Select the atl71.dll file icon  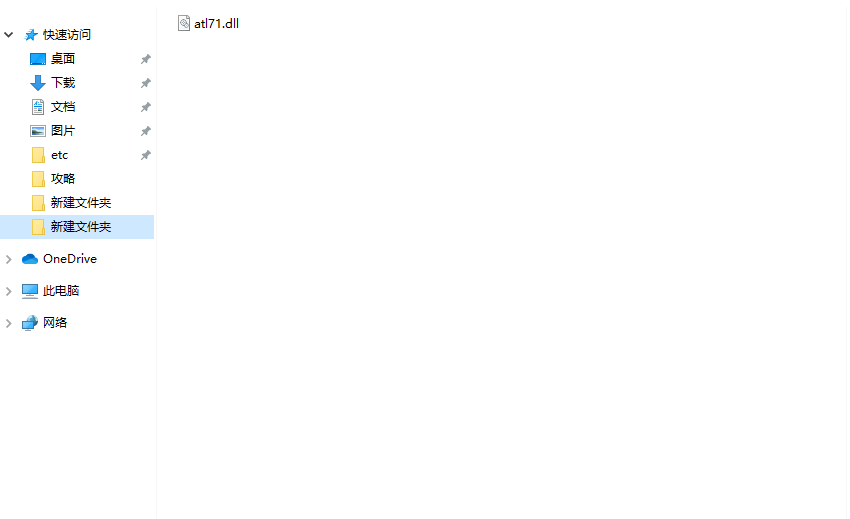(x=184, y=23)
